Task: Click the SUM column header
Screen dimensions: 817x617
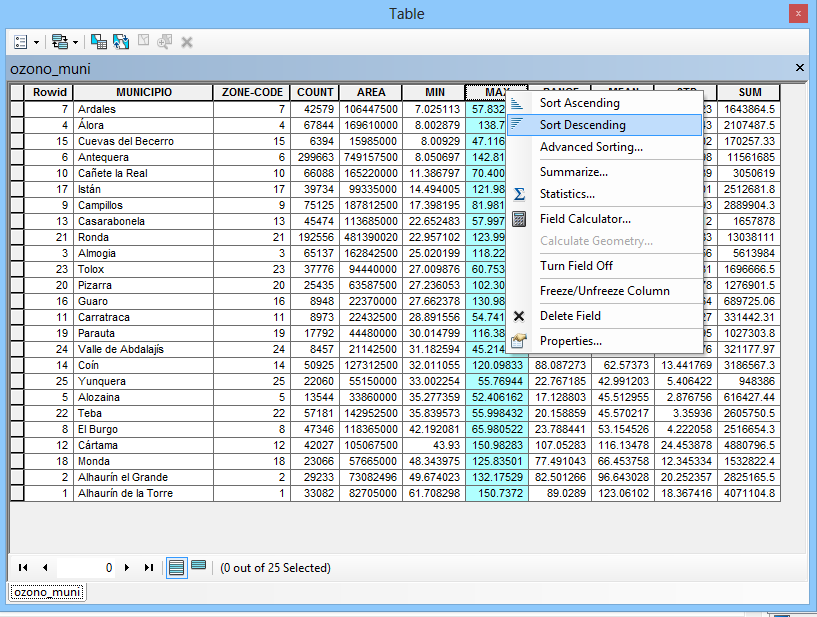Action: 749,92
